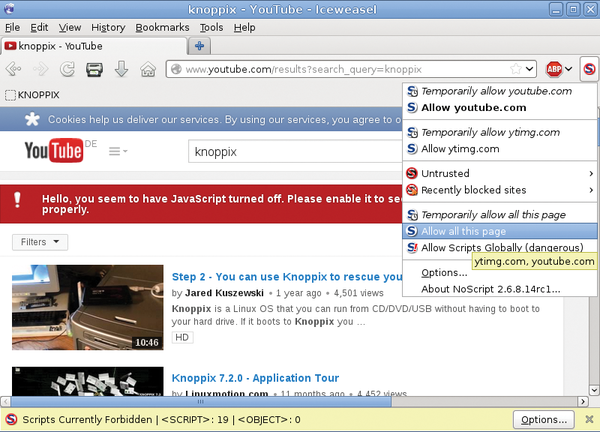The image size is (600, 432).
Task: Click the site identity globe icon
Action: coord(176,69)
